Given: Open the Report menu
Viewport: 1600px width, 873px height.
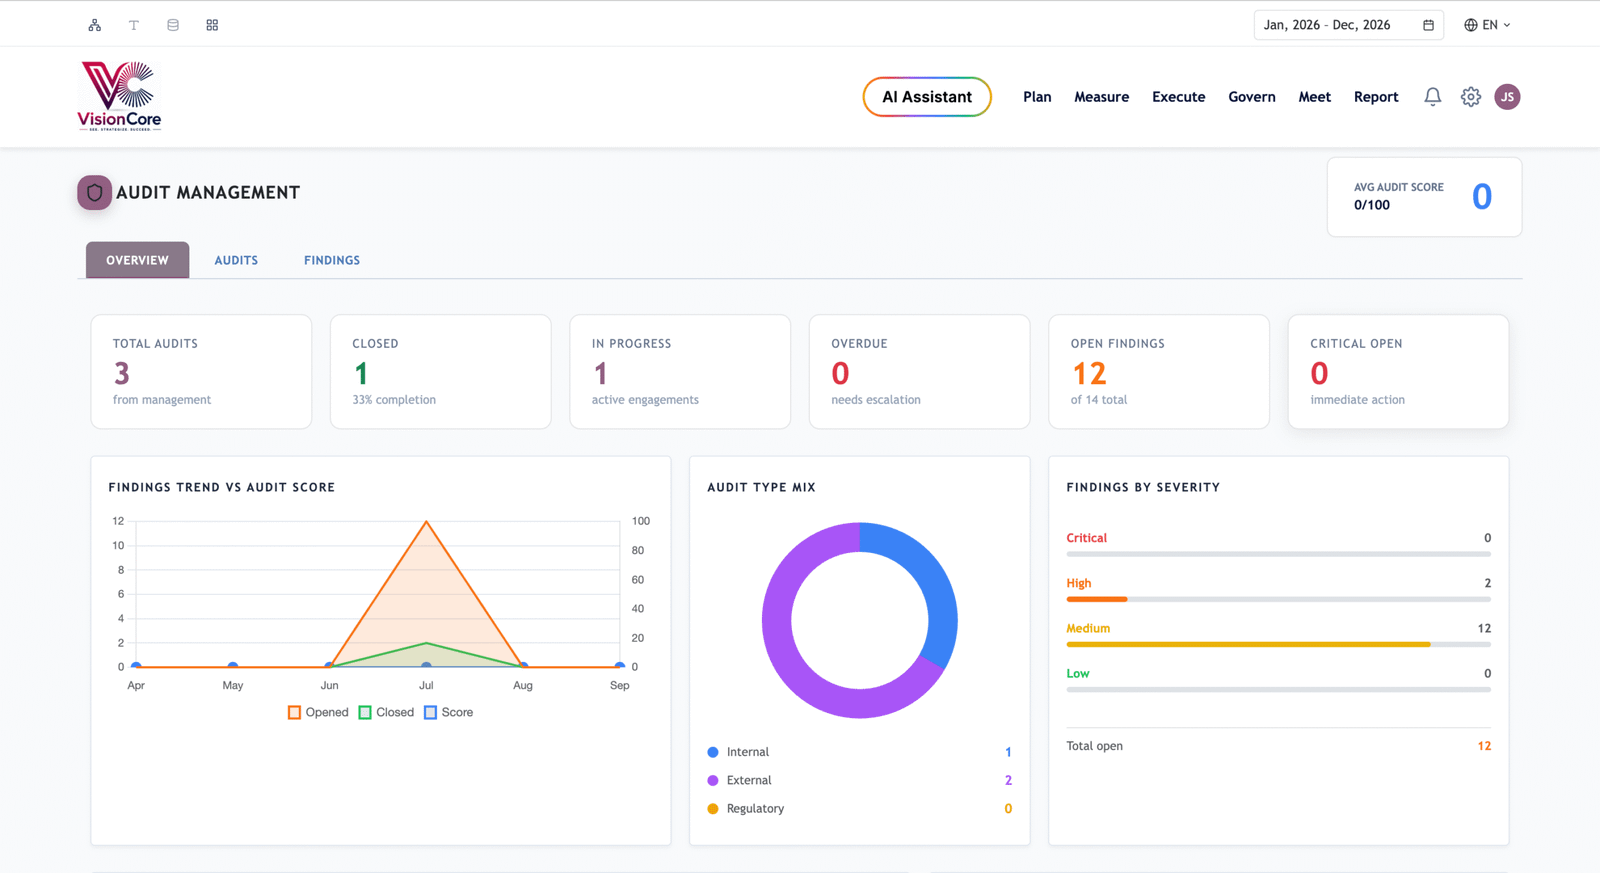Looking at the screenshot, I should (x=1376, y=97).
